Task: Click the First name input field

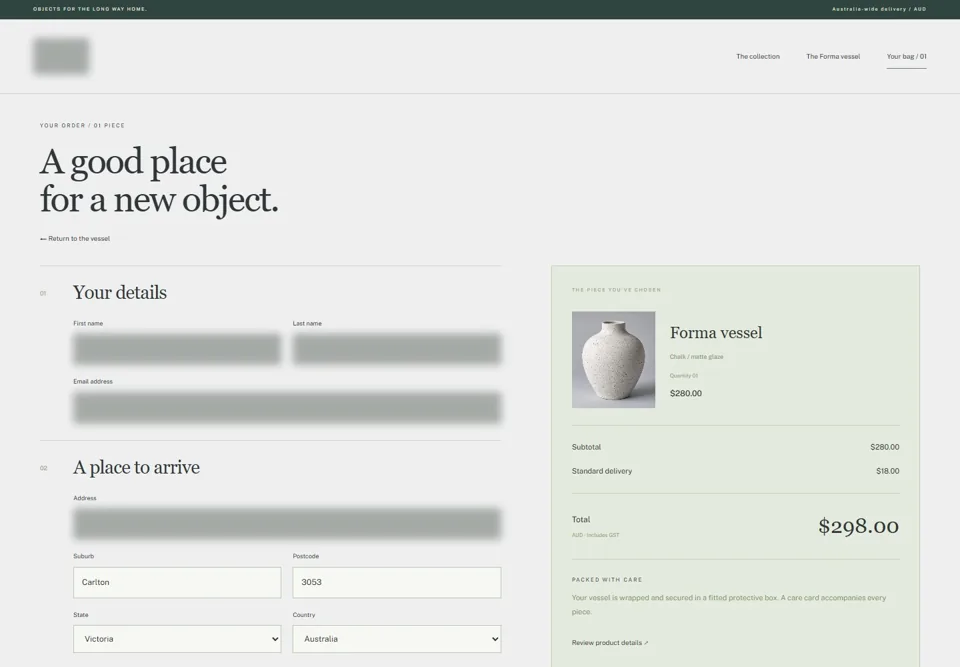Action: (x=177, y=349)
